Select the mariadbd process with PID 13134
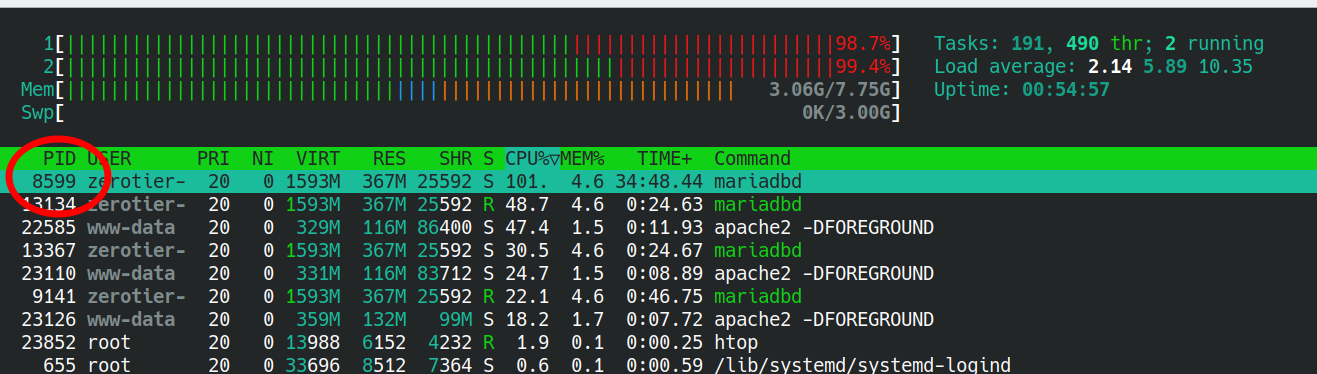This screenshot has width=1317, height=374. tap(658, 204)
